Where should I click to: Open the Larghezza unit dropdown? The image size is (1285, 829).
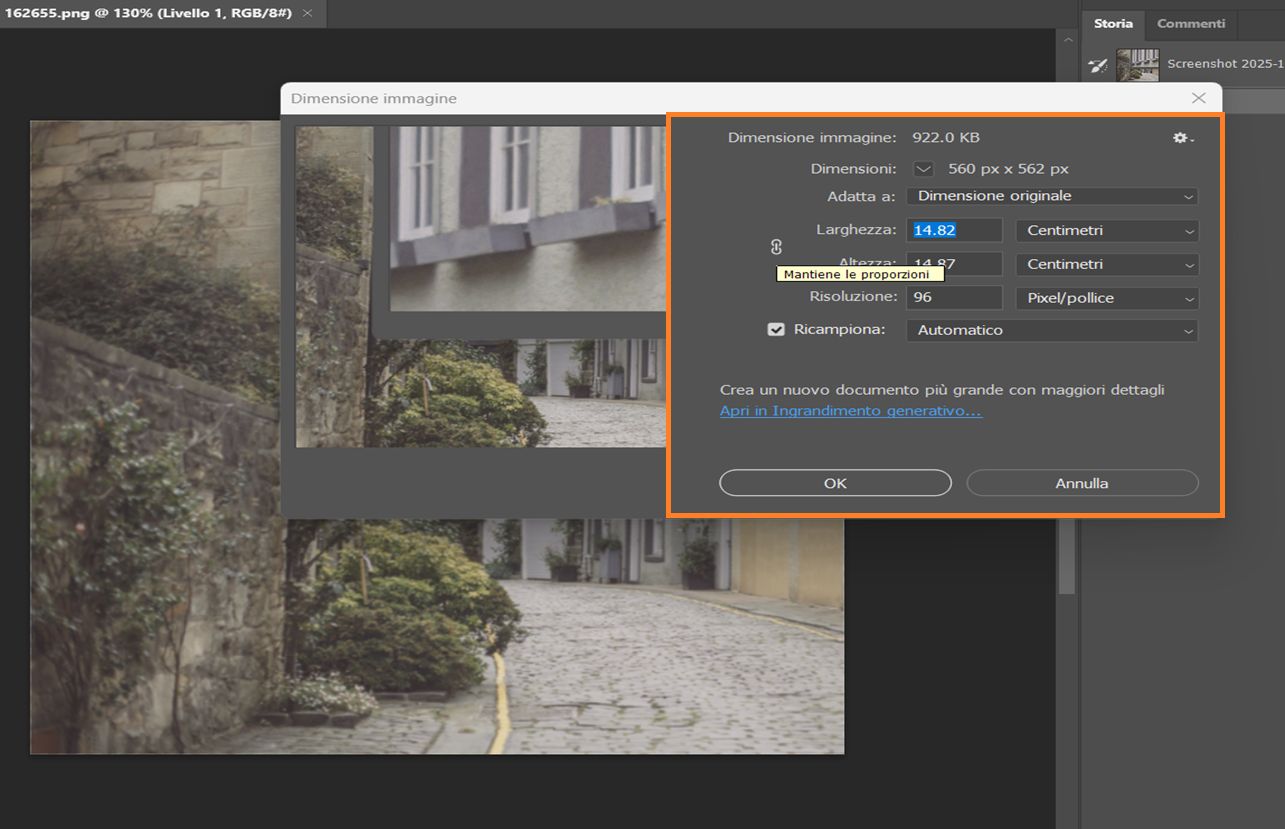point(1106,230)
